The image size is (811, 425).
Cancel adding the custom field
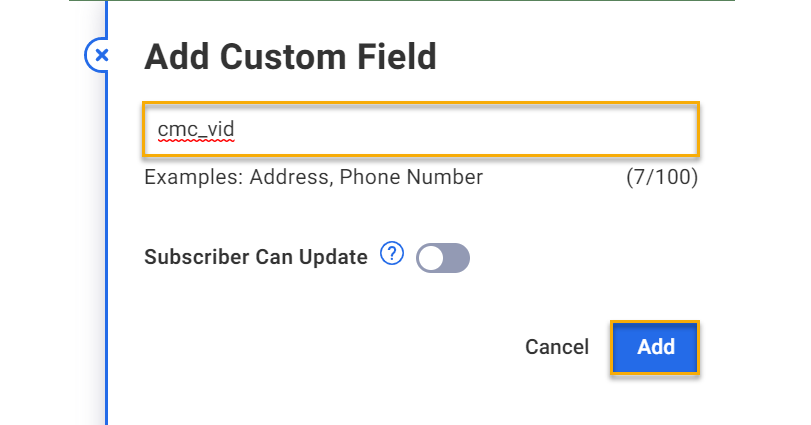click(557, 347)
